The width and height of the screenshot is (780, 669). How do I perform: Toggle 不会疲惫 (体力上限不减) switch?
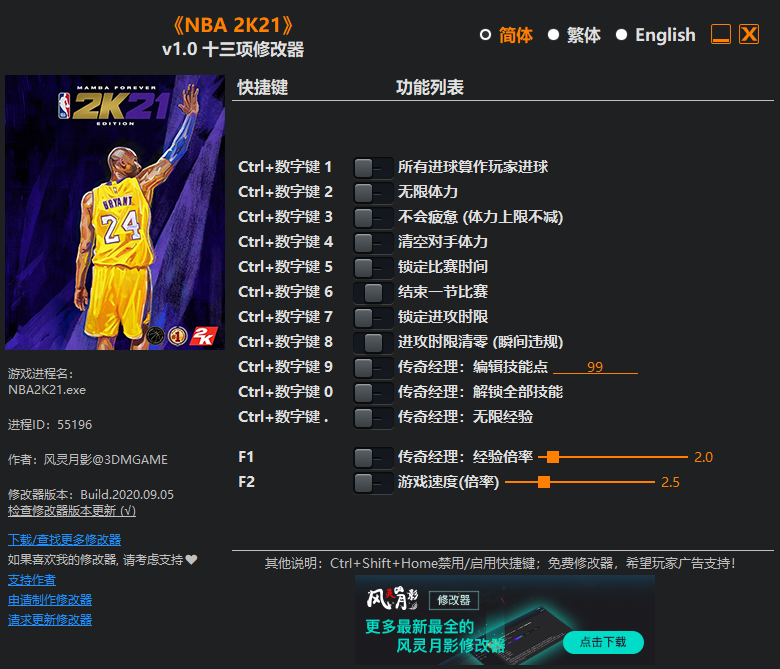pos(373,217)
